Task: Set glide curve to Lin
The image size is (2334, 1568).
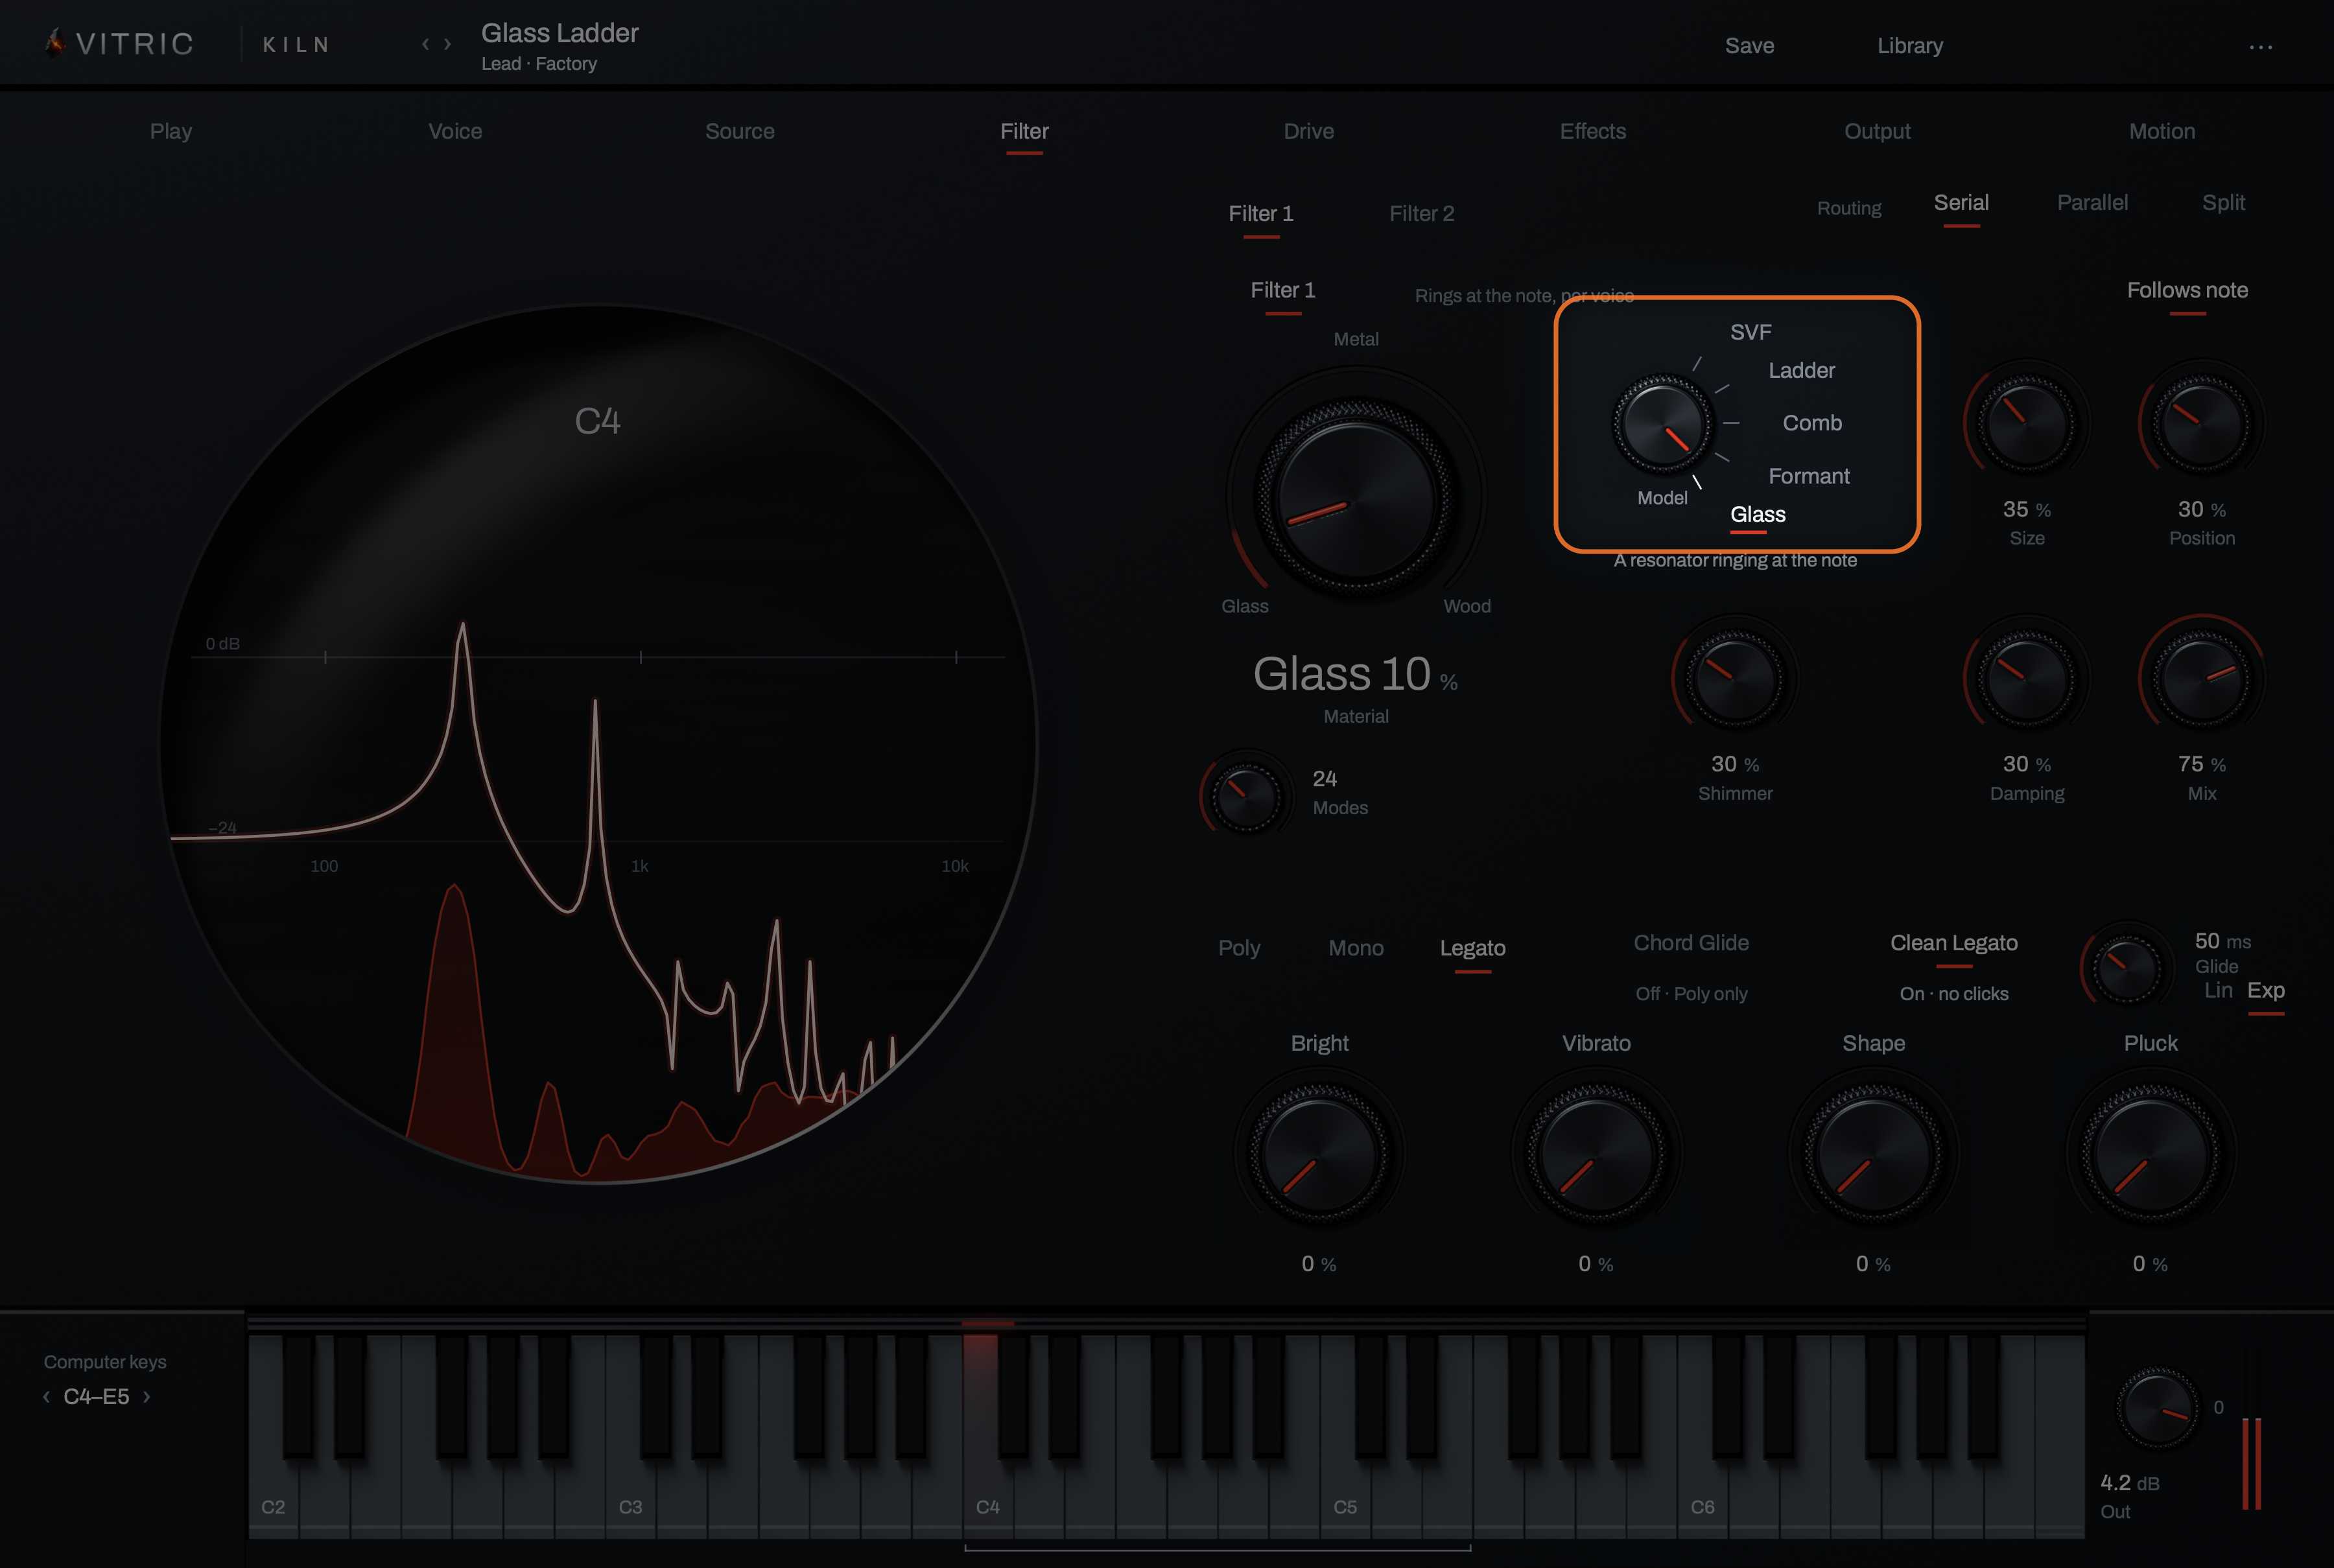Action: tap(2218, 990)
